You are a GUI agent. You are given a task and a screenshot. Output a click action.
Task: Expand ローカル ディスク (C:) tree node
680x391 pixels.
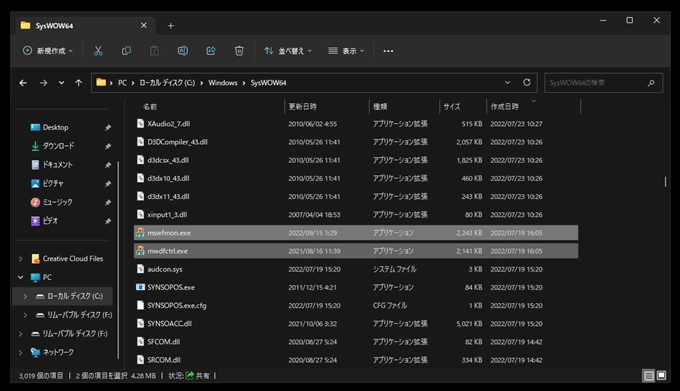click(x=25, y=296)
